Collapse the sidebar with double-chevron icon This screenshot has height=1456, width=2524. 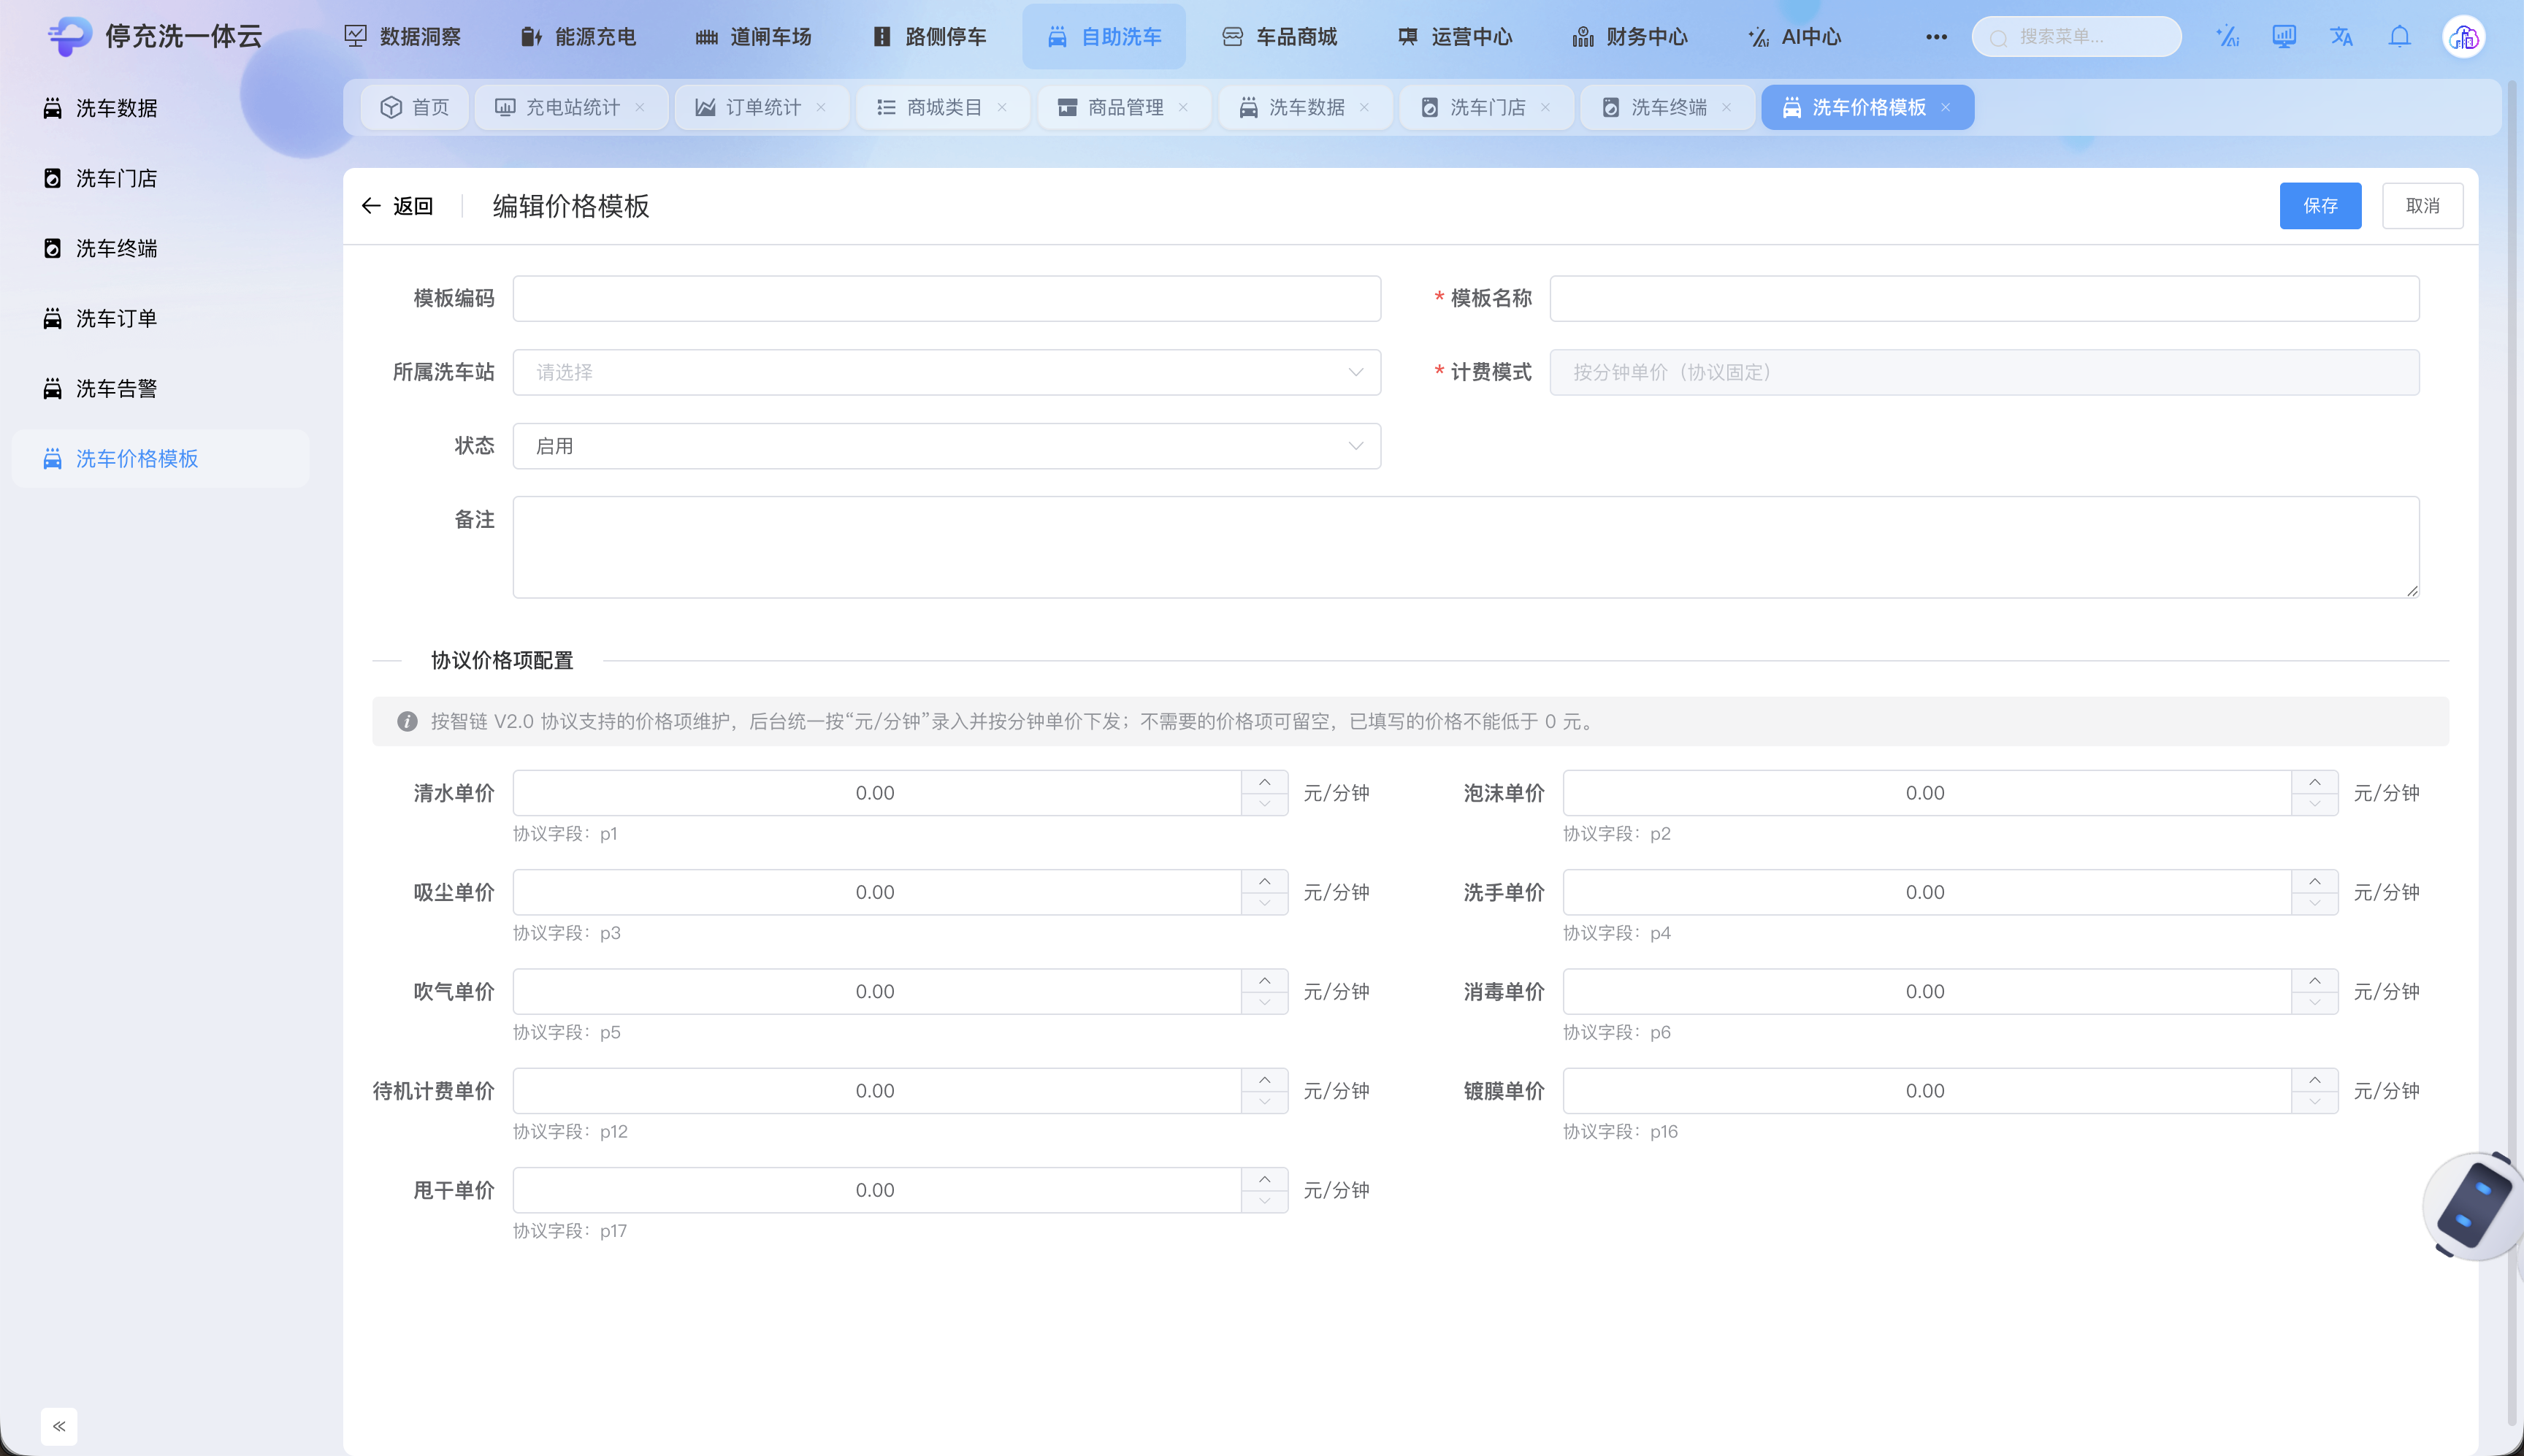click(59, 1426)
